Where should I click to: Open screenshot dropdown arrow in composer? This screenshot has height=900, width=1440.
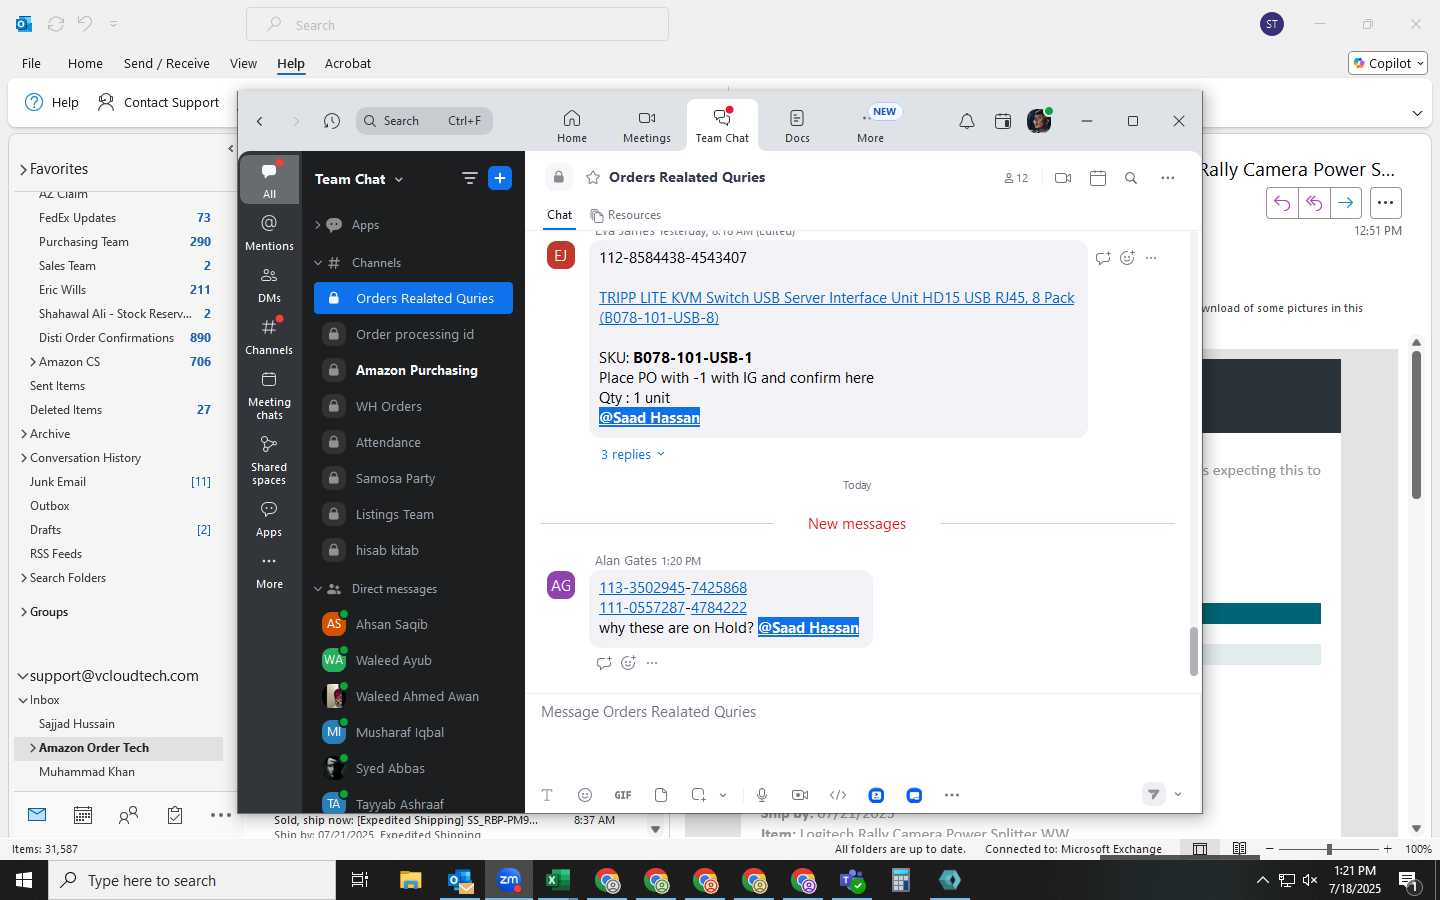click(x=722, y=795)
